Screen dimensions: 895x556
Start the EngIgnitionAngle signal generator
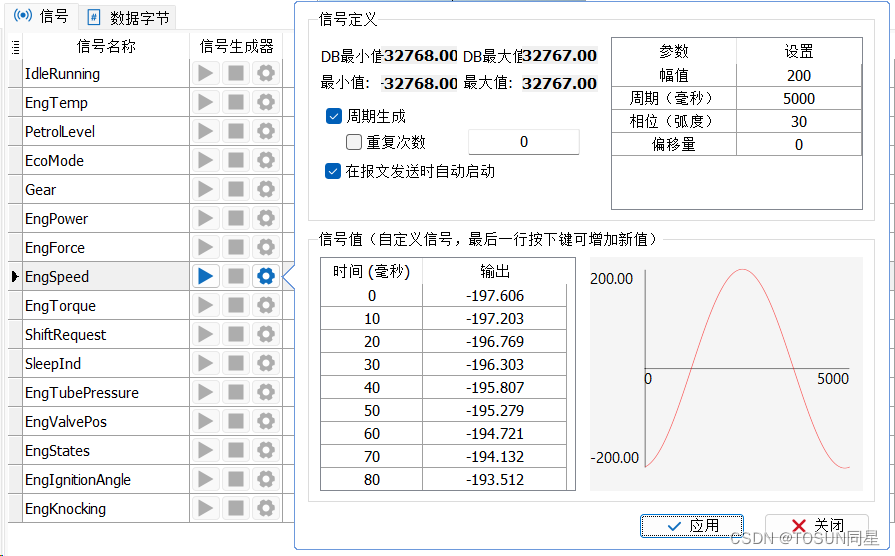(205, 480)
